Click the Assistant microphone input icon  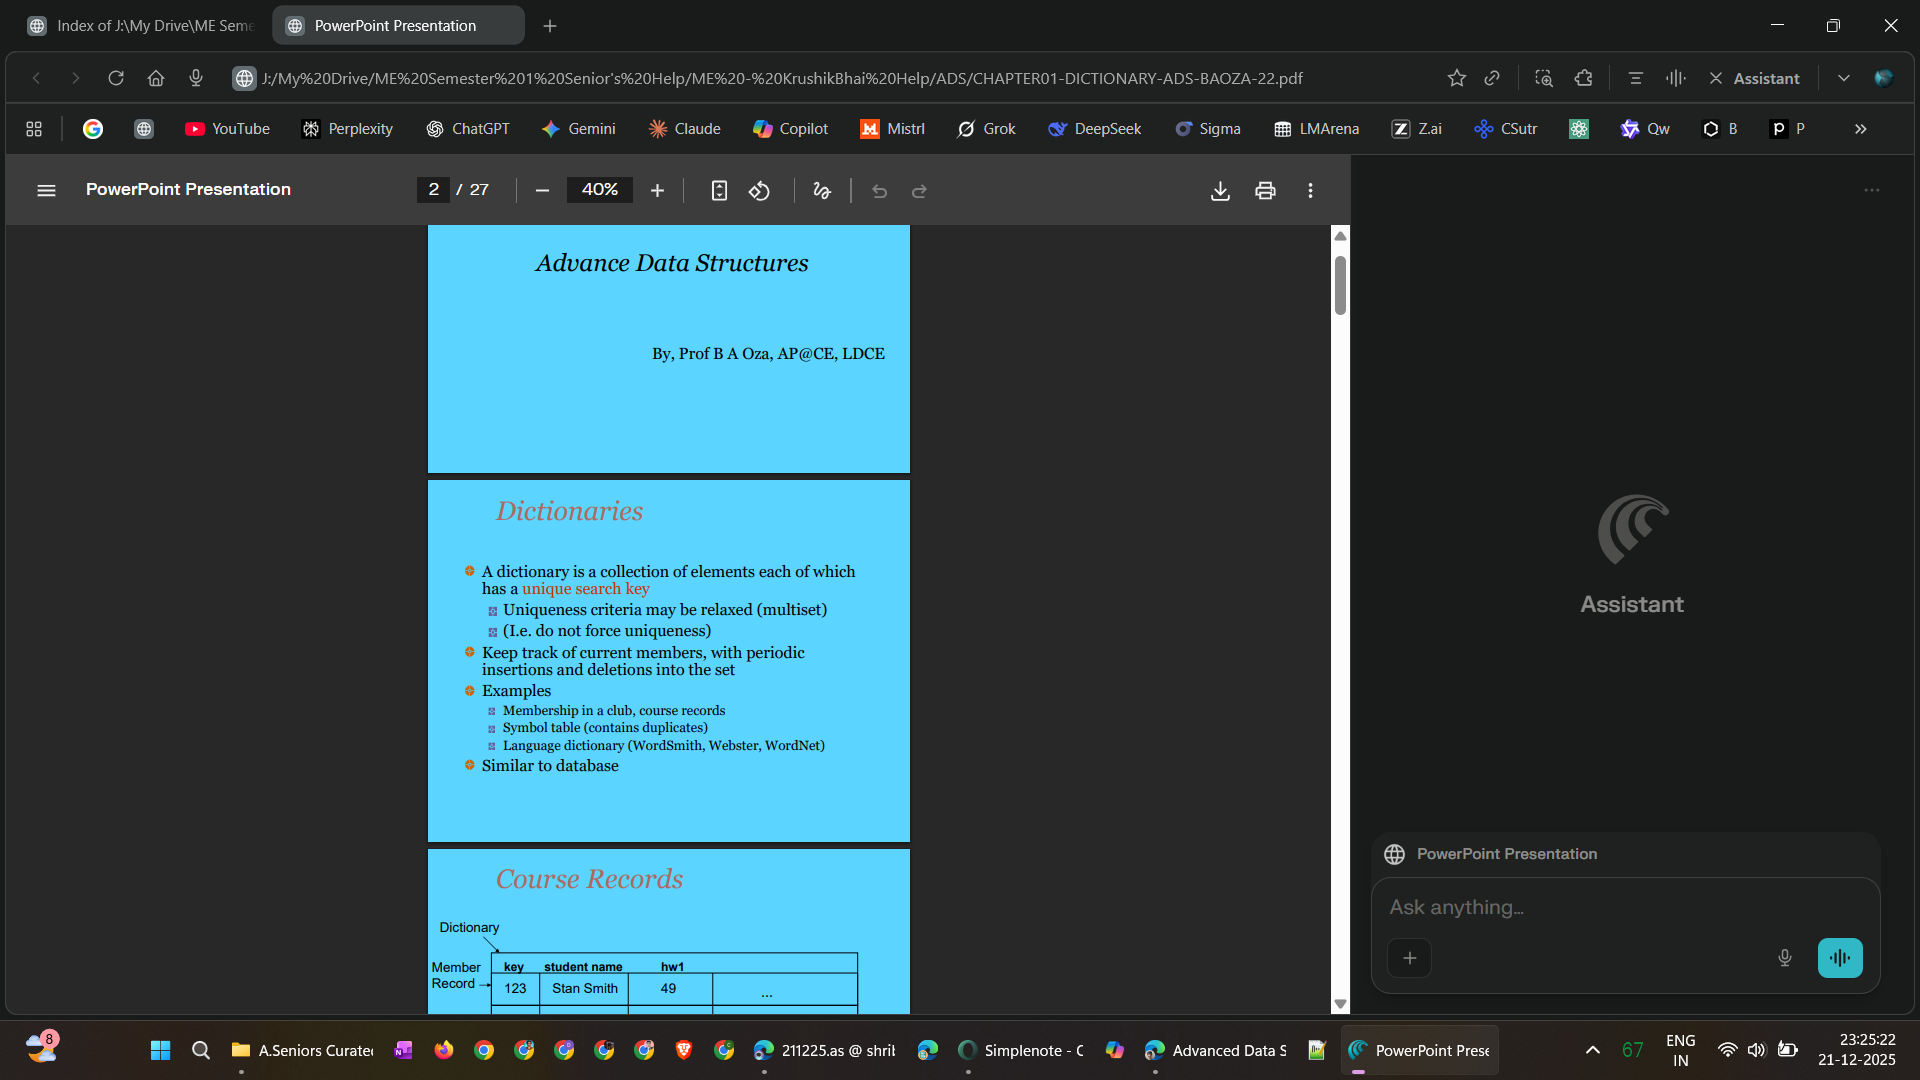point(1785,958)
